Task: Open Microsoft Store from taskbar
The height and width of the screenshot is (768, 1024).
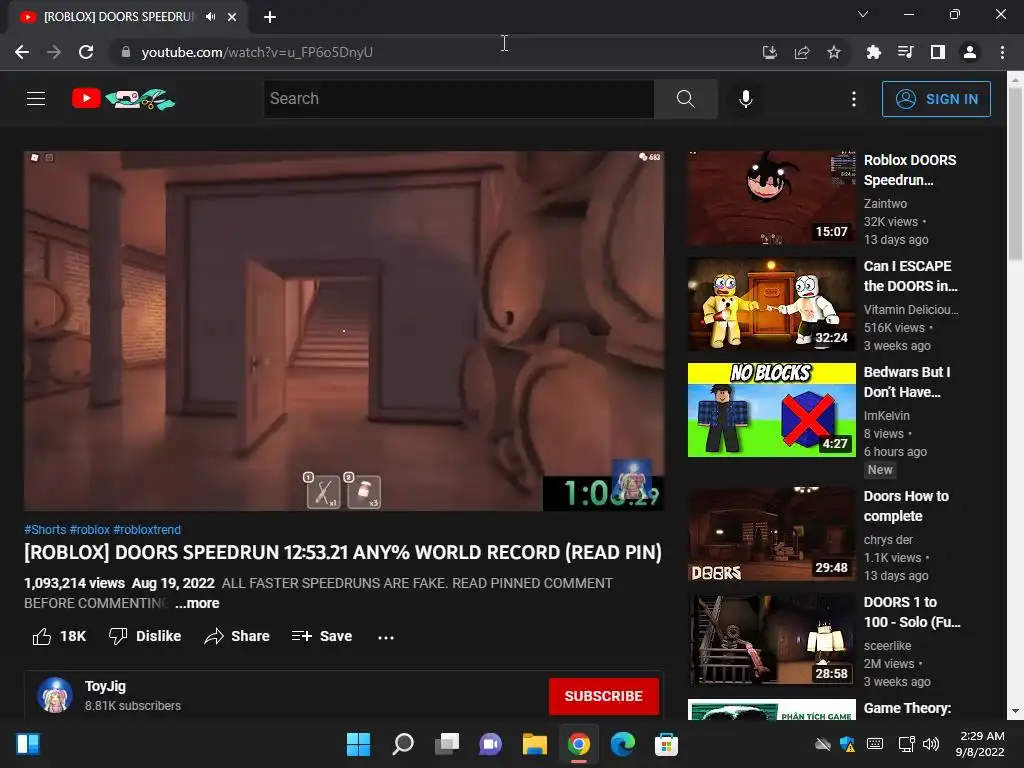Action: tap(666, 744)
